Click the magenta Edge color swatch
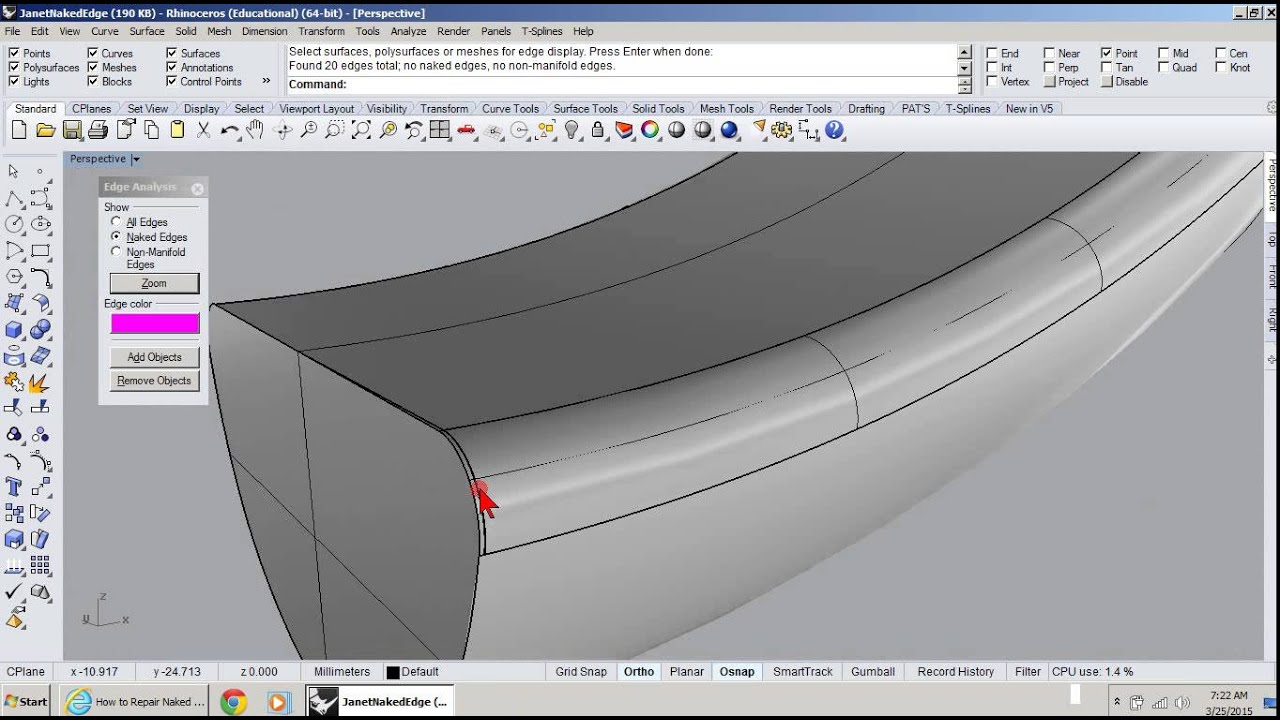1280x720 pixels. (155, 323)
